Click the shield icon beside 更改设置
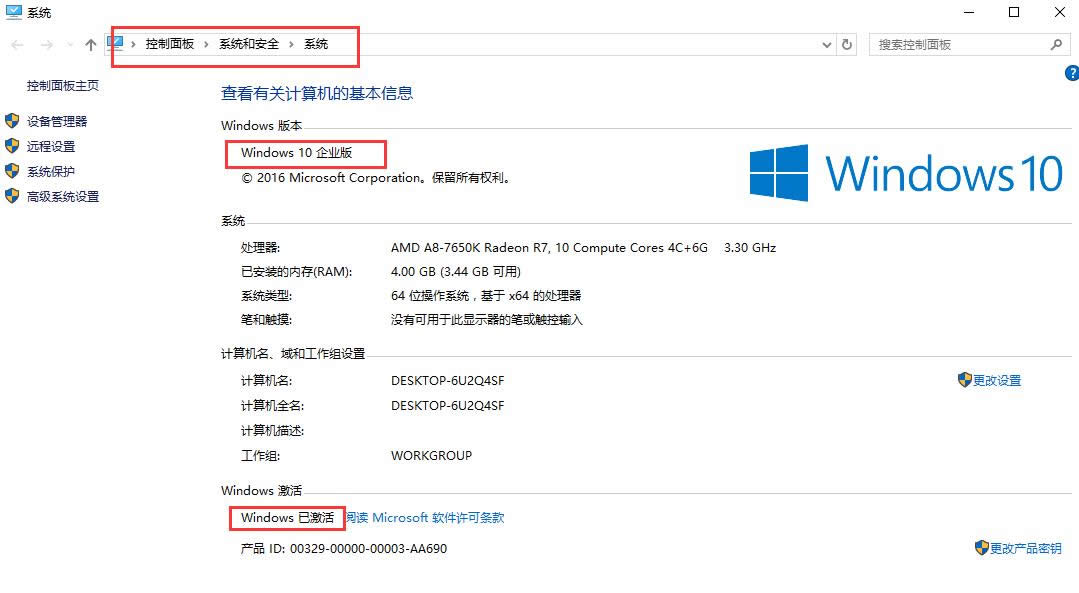This screenshot has height=593, width=1079. tap(962, 380)
